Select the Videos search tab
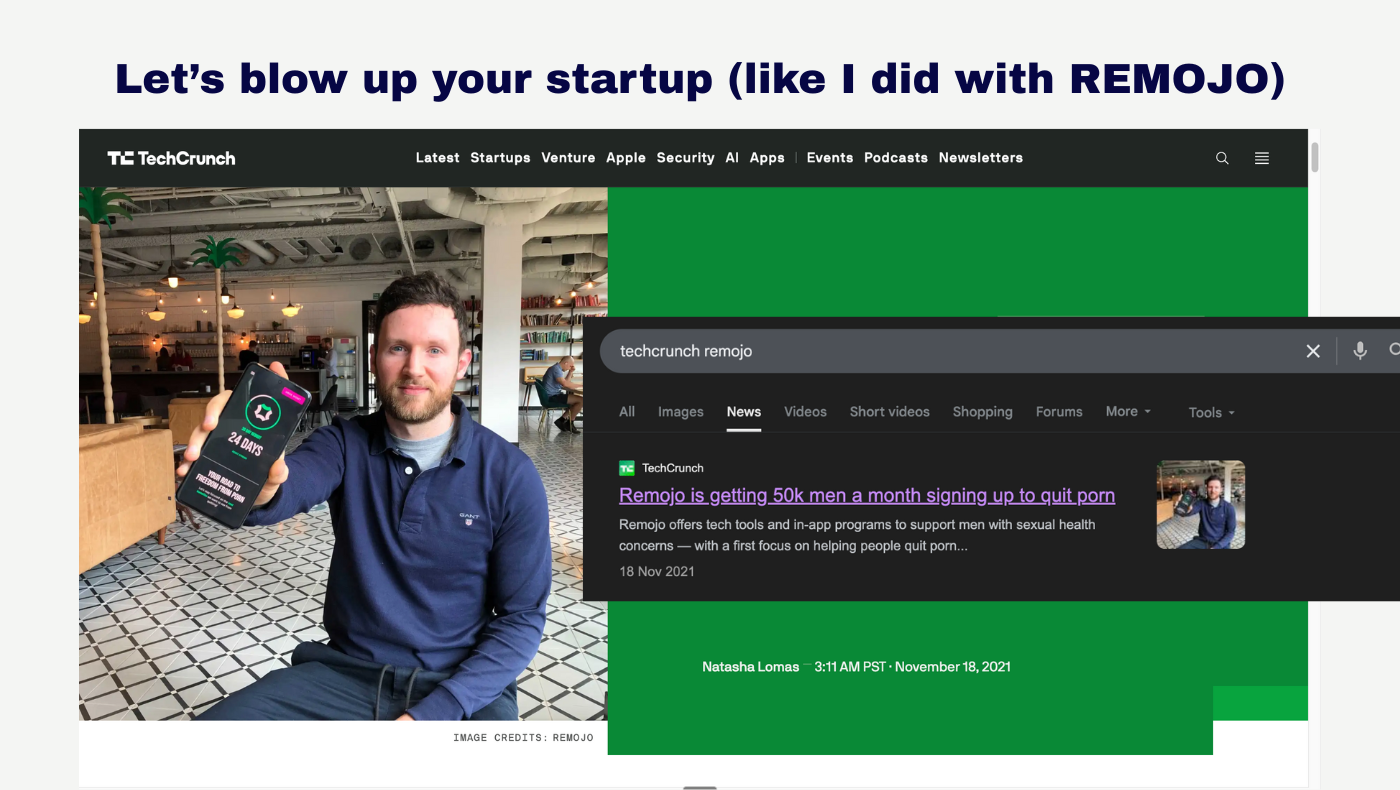The width and height of the screenshot is (1400, 790). [805, 411]
